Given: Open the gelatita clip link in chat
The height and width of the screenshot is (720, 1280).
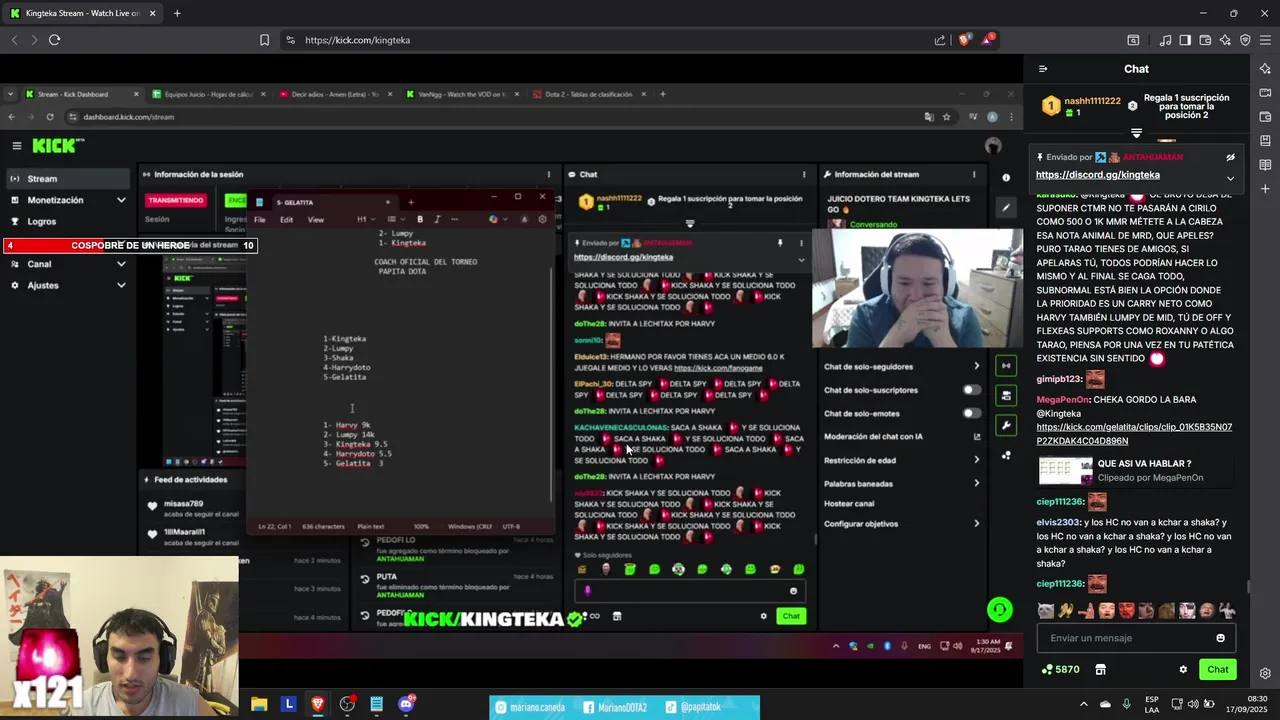Looking at the screenshot, I should coord(1134,434).
